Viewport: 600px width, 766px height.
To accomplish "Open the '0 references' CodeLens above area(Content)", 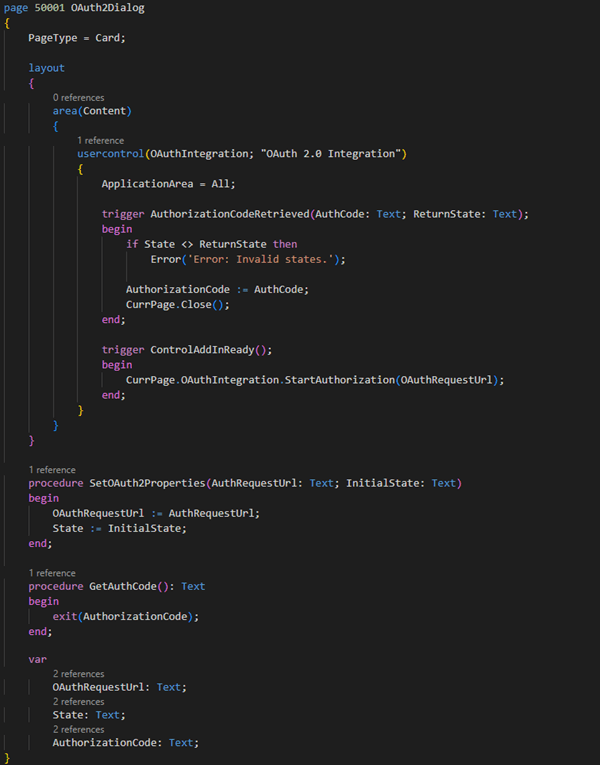I will [x=78, y=98].
